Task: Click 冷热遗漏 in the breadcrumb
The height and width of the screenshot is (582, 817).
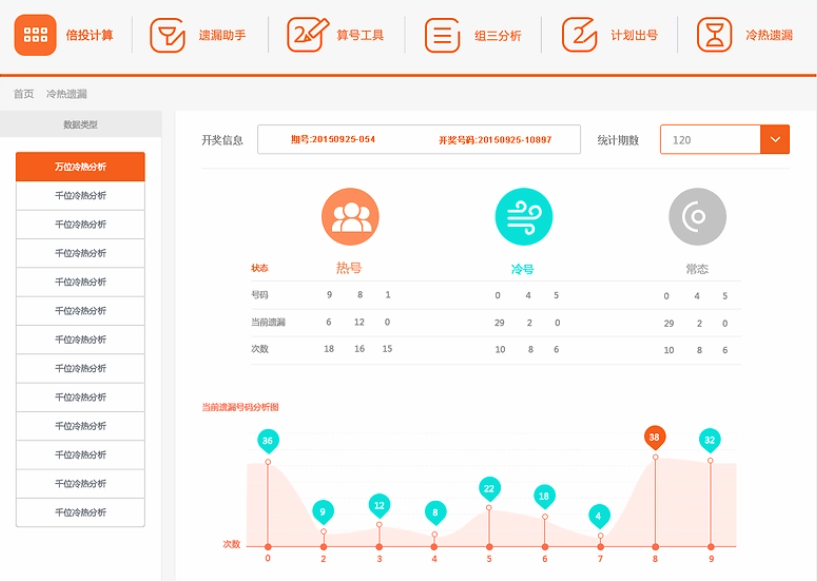Action: (x=67, y=94)
